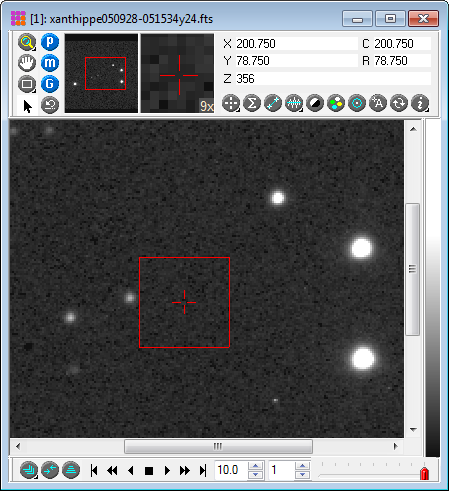Viewport: 449px width, 491px height.
Task: Click vertical scrollbar down arrow
Action: (413, 430)
